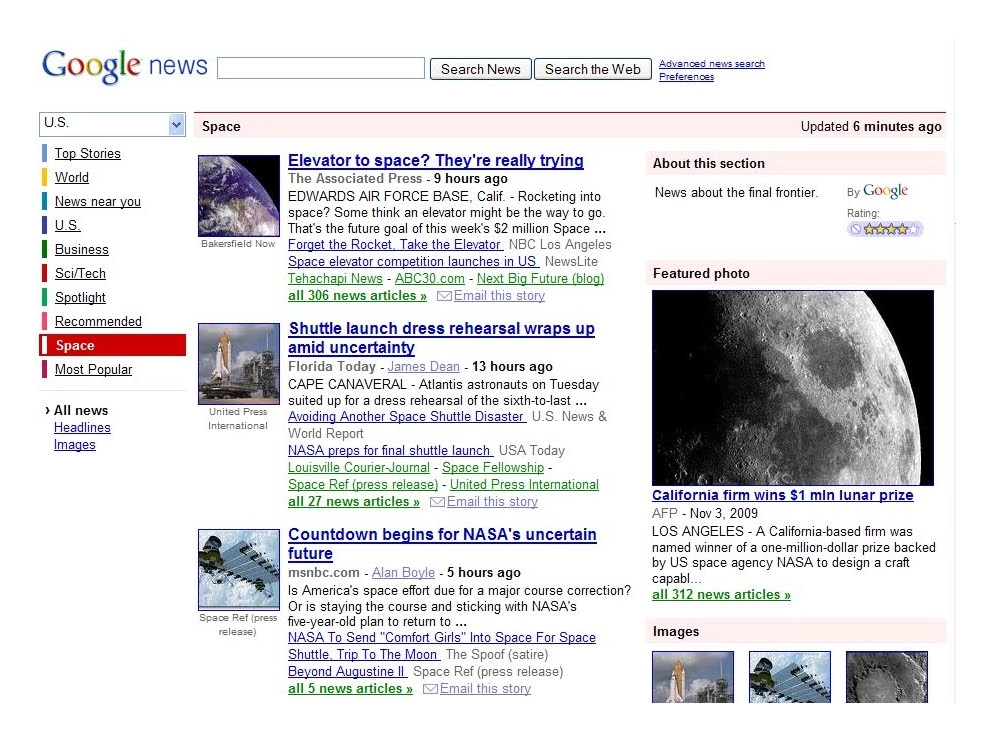The height and width of the screenshot is (743, 991).
Task: Click the Alan Boyle author link
Action: click(403, 572)
